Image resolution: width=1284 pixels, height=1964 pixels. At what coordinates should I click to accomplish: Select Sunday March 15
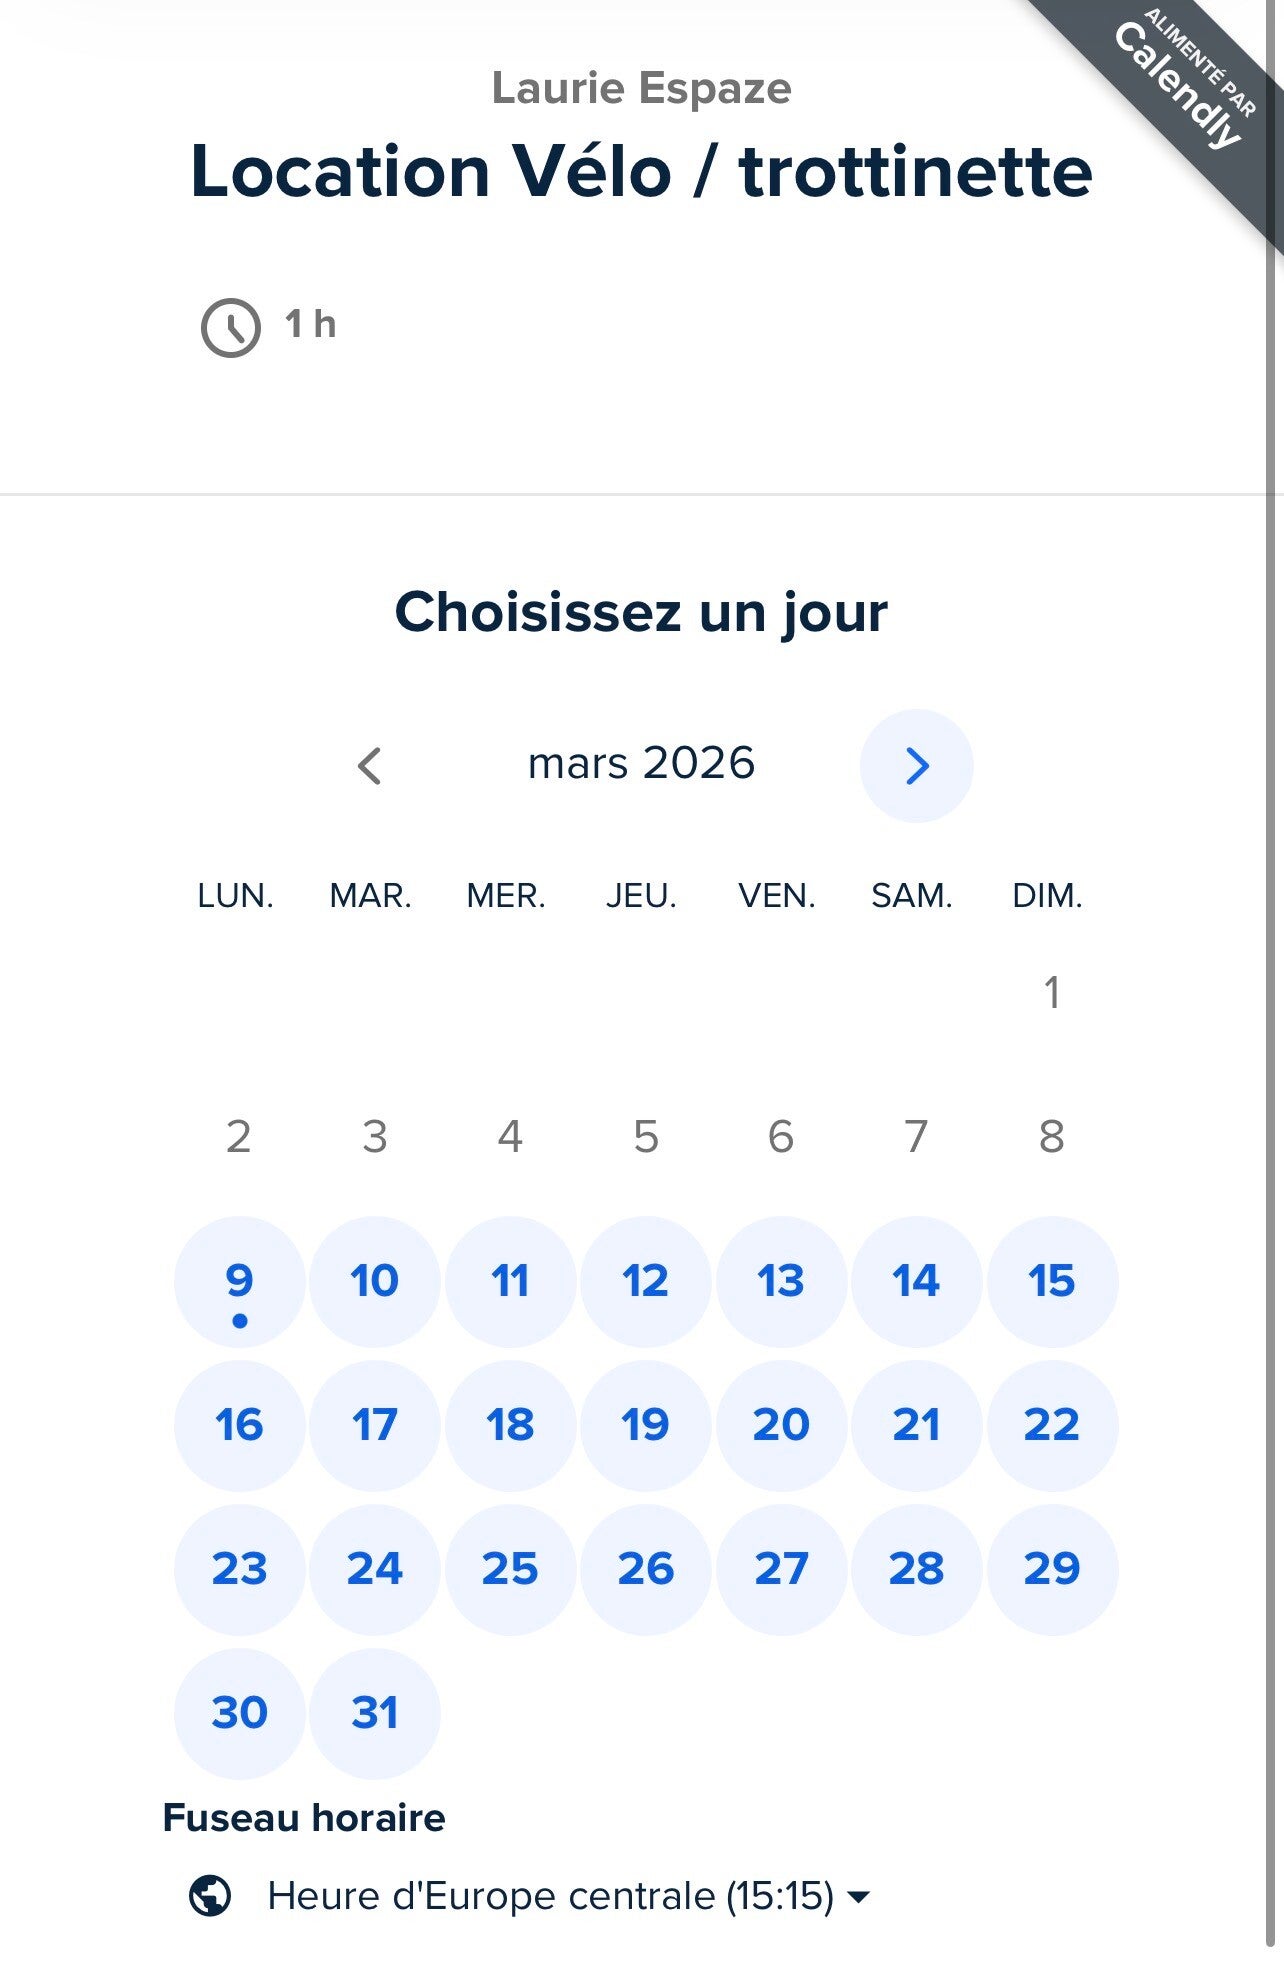point(1052,1282)
